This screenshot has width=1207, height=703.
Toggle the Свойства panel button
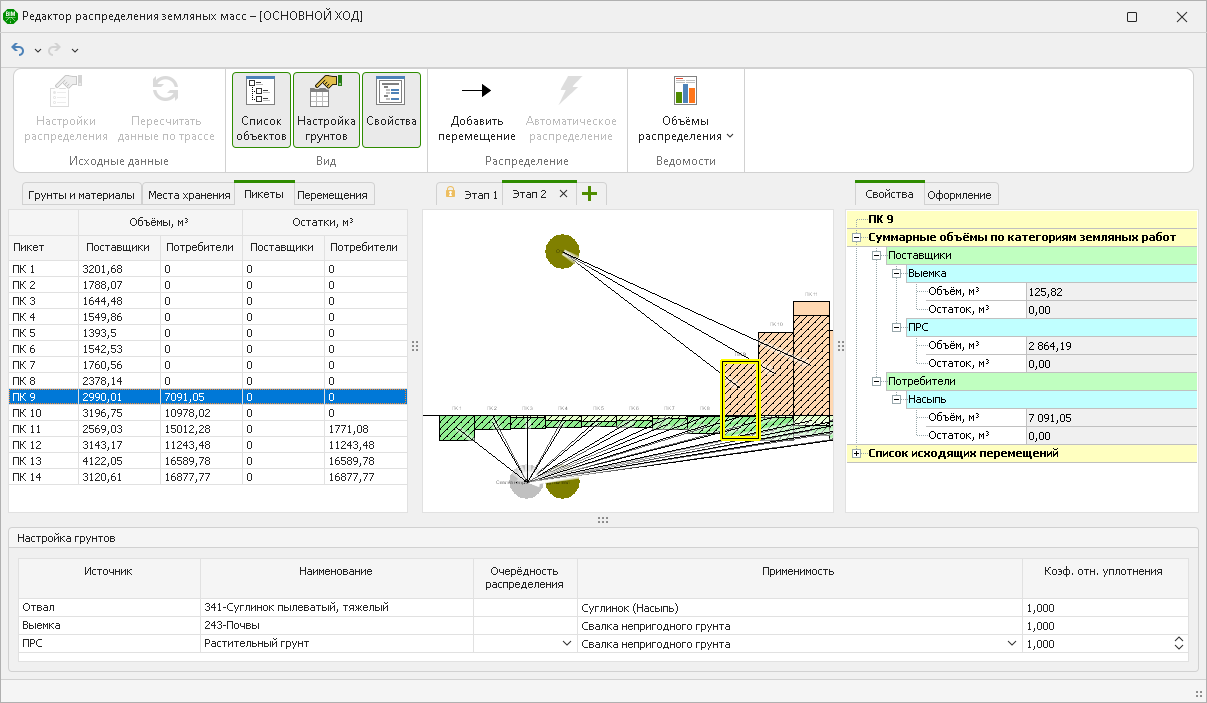[x=391, y=109]
